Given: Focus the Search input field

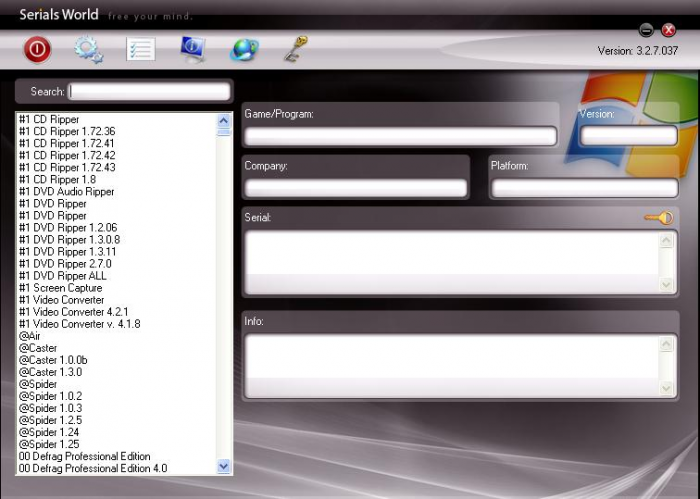Looking at the screenshot, I should (149, 91).
